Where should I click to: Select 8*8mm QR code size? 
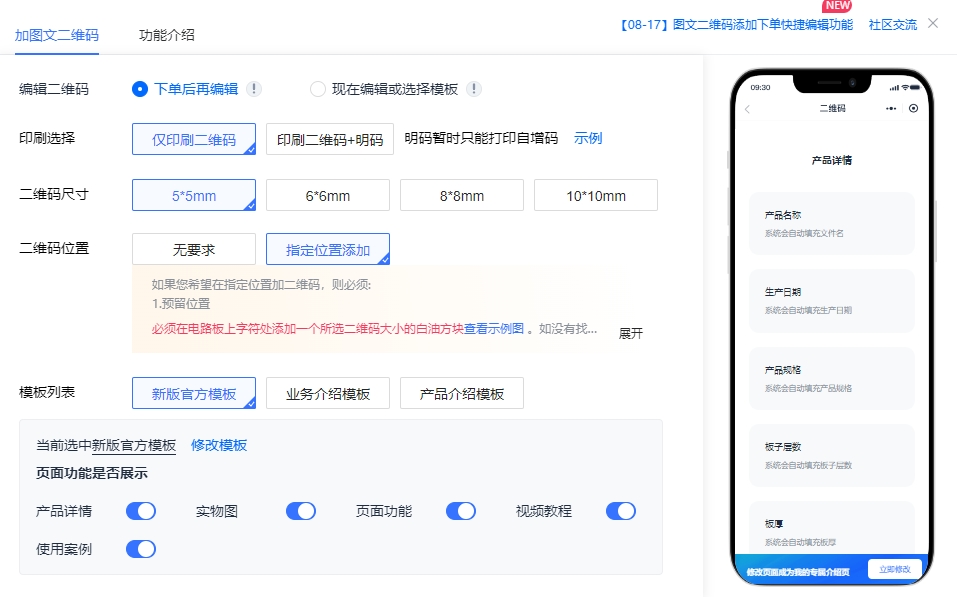pyautogui.click(x=462, y=195)
